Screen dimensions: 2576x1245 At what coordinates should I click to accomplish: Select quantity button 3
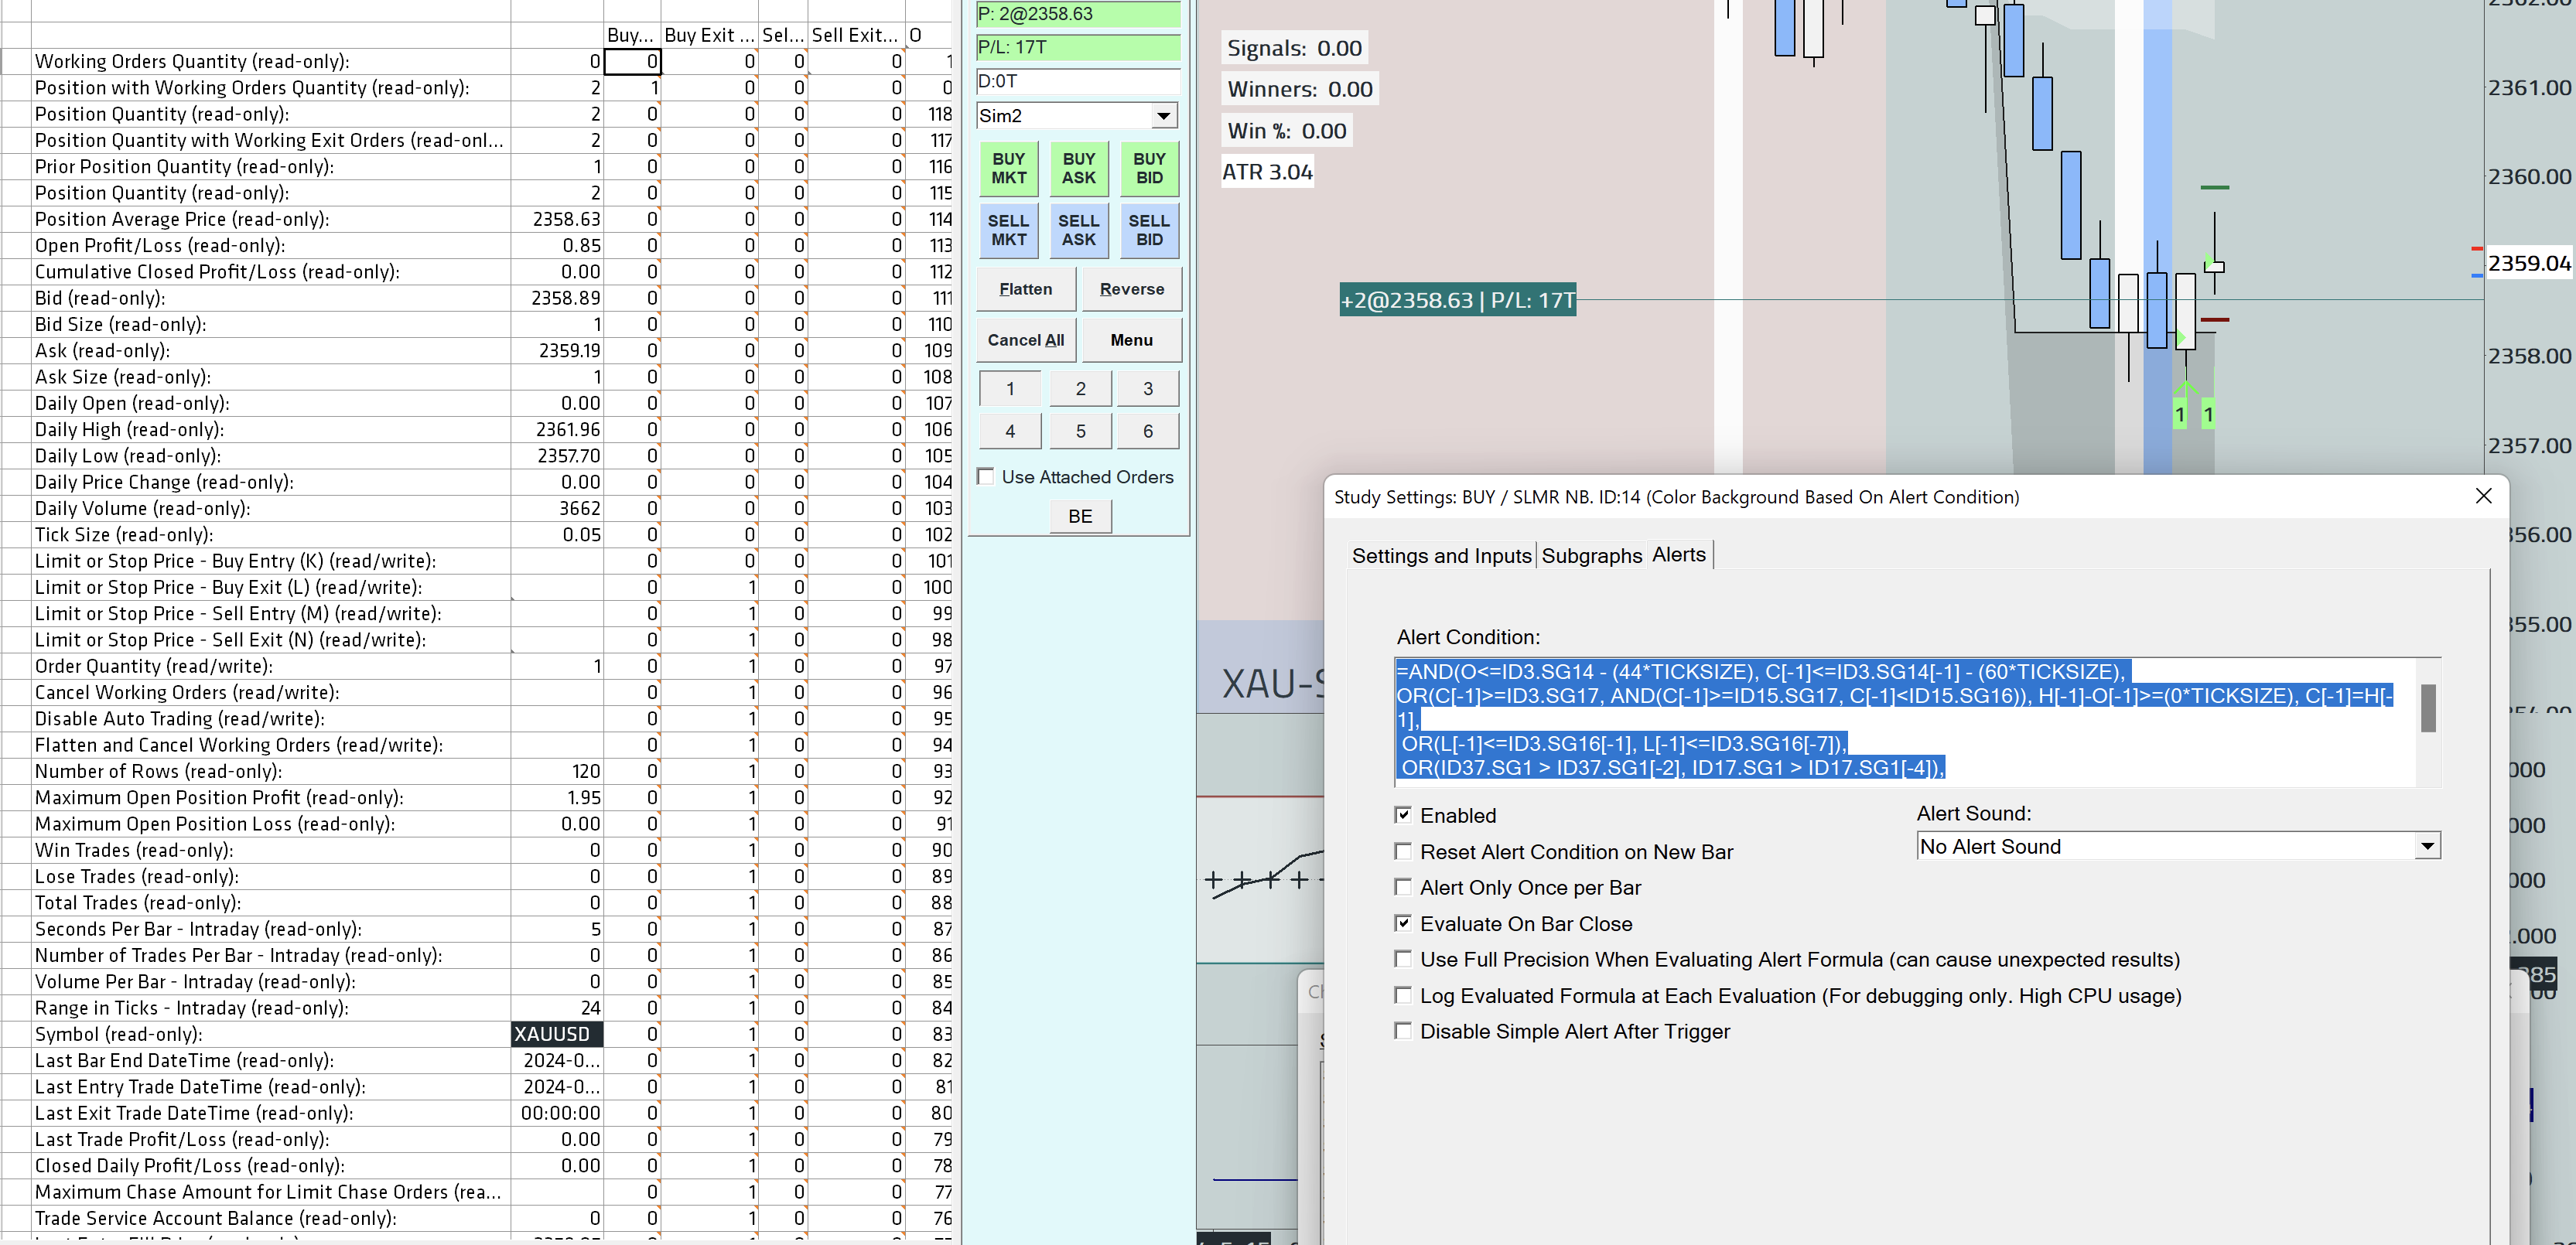1147,389
